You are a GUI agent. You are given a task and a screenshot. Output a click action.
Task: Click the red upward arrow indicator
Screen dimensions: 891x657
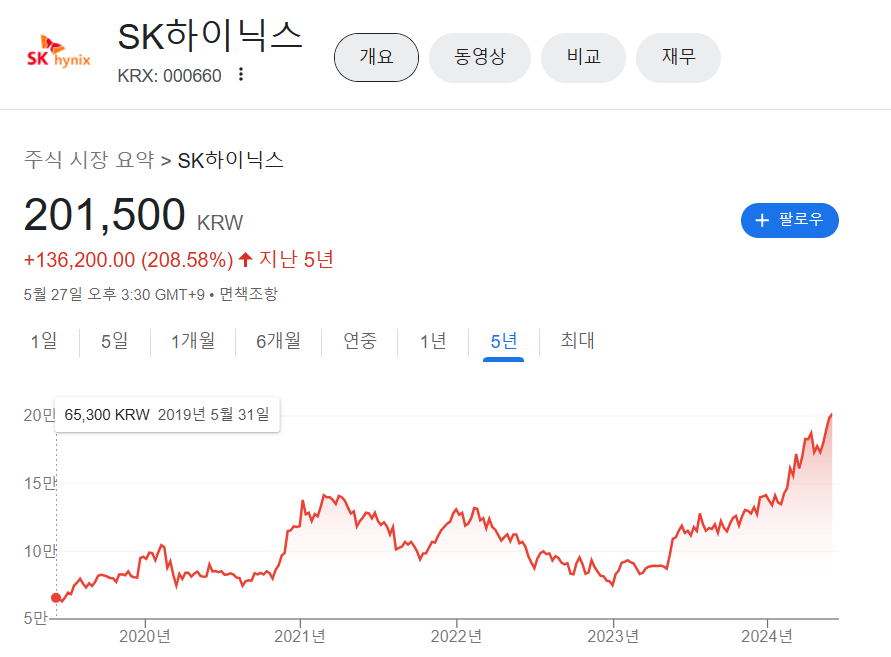click(245, 260)
